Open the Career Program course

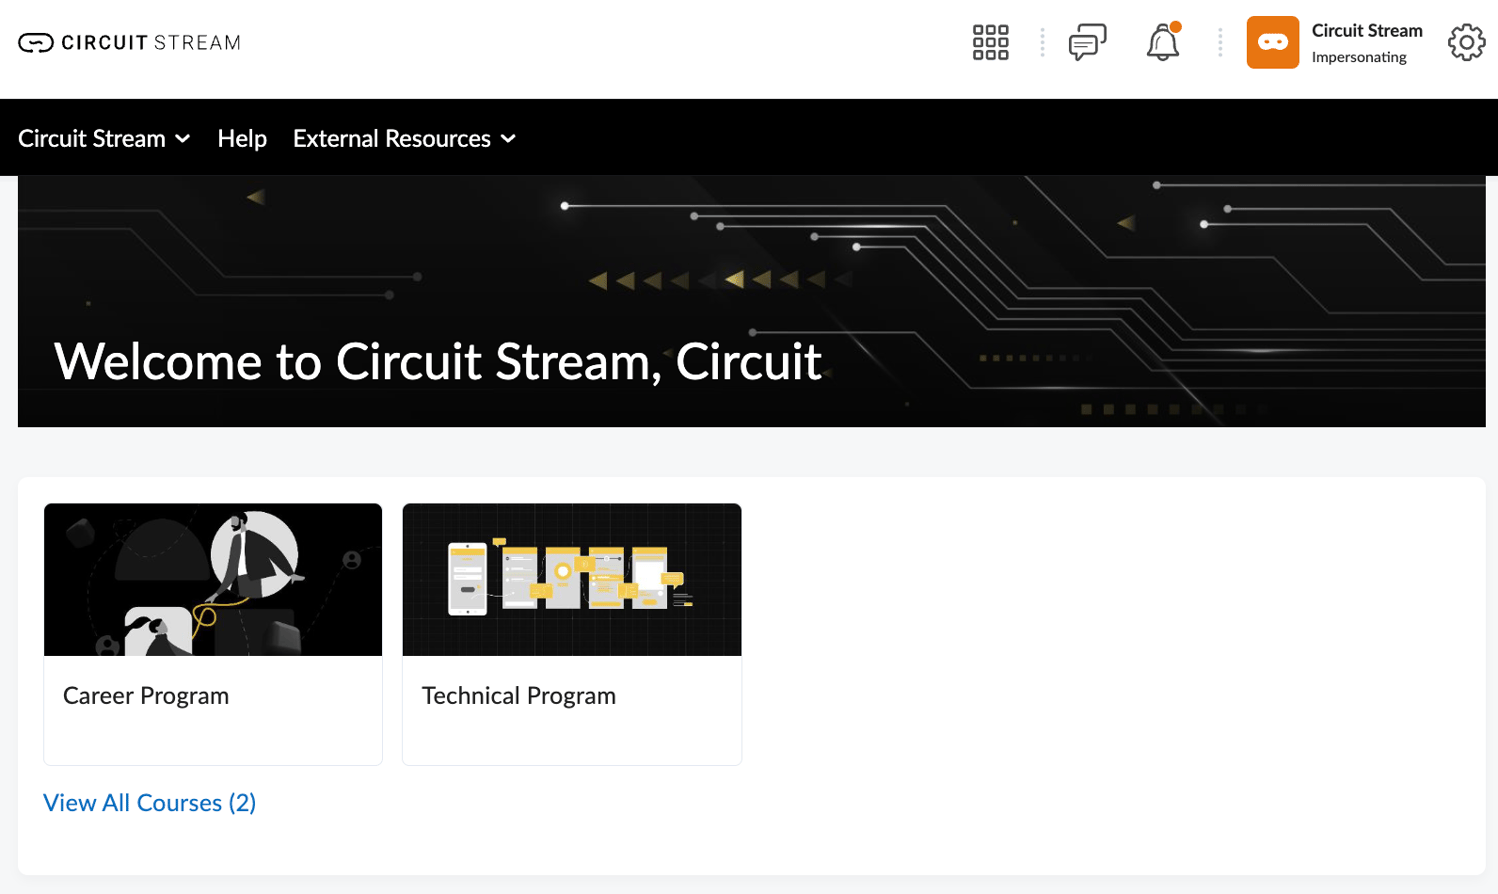tap(146, 696)
